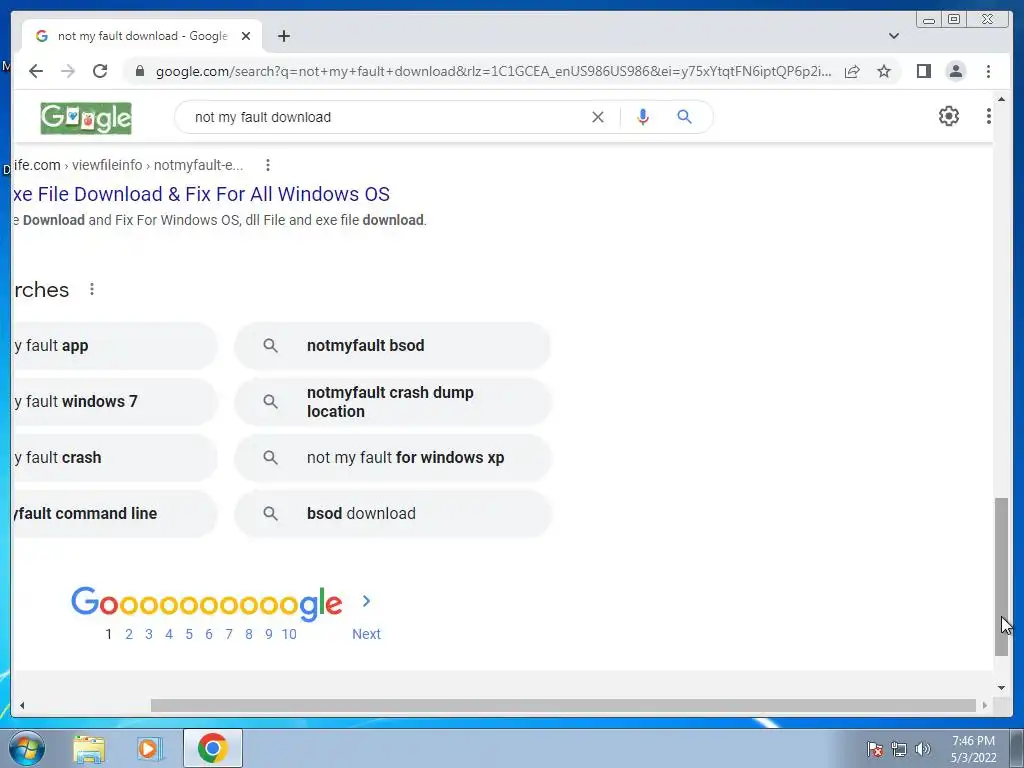Close the 'not my fault download' tab
The height and width of the screenshot is (768, 1024).
click(x=246, y=36)
